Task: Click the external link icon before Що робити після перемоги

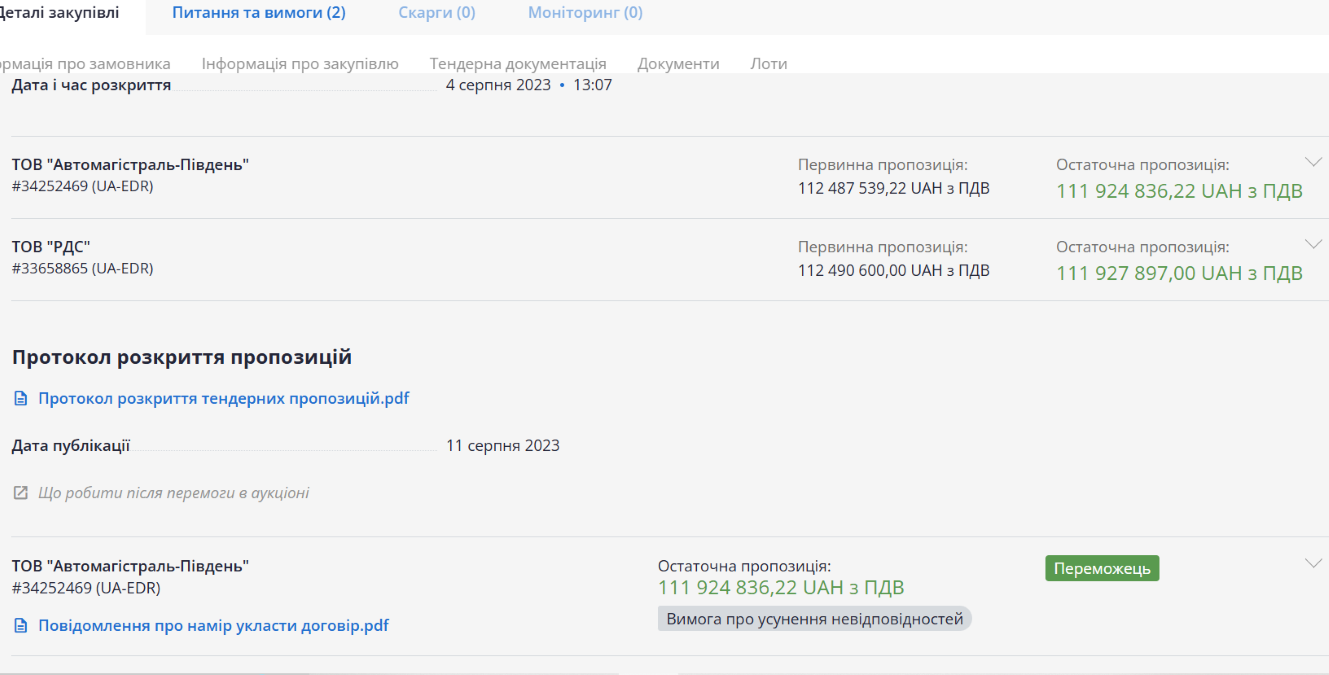Action: point(20,493)
